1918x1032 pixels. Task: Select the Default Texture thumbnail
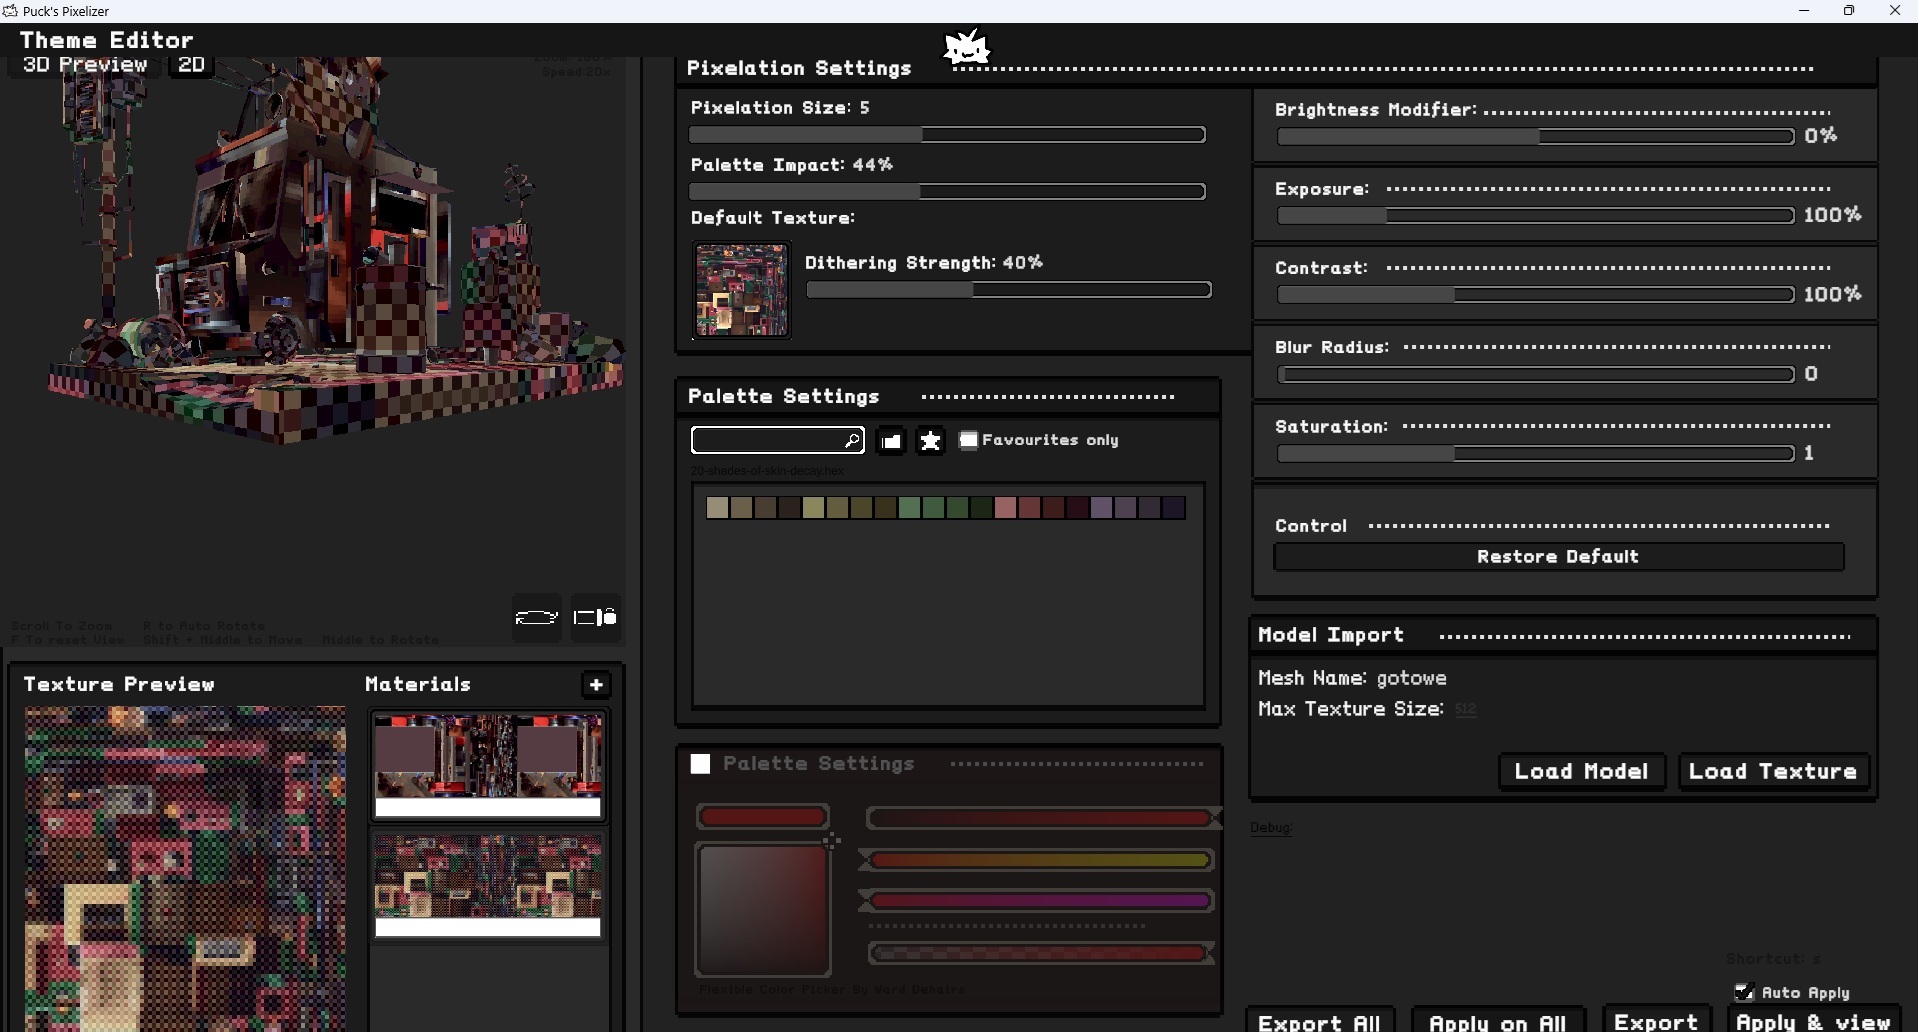pyautogui.click(x=742, y=290)
